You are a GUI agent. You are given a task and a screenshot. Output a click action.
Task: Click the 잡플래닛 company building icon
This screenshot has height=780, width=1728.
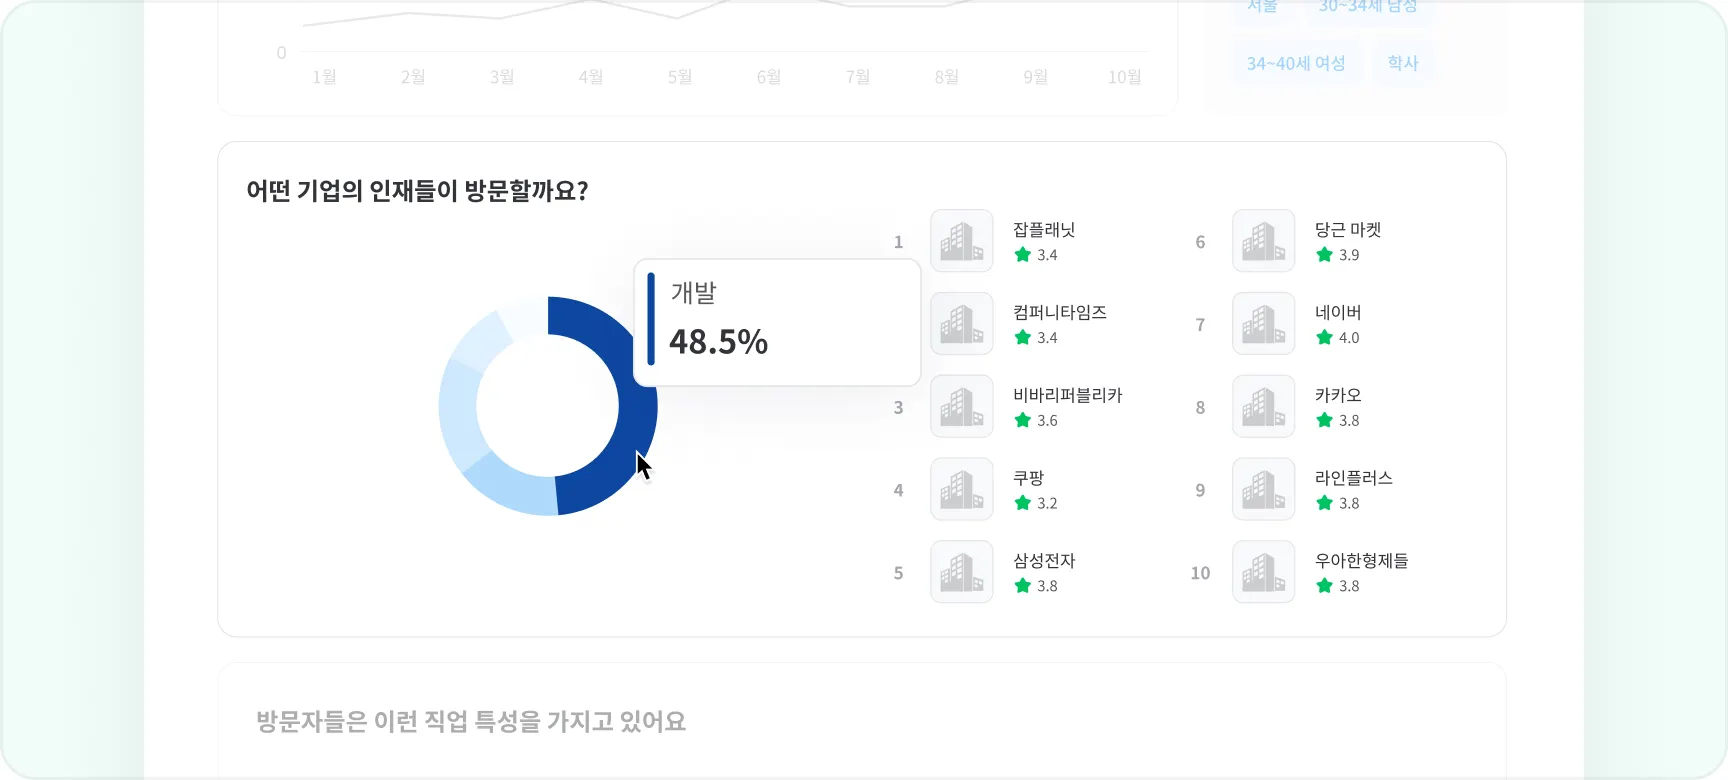coord(962,241)
